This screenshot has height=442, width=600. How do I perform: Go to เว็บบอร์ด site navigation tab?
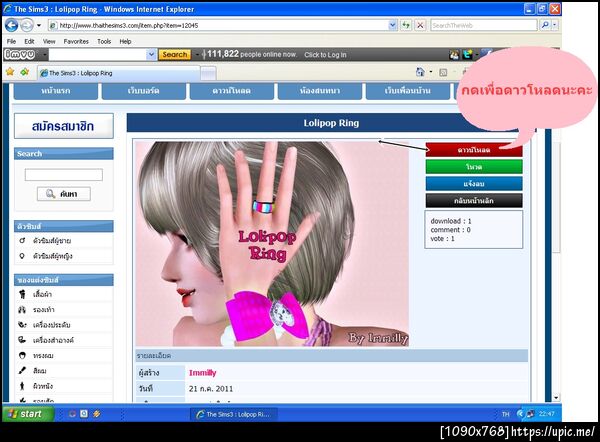coord(143,91)
